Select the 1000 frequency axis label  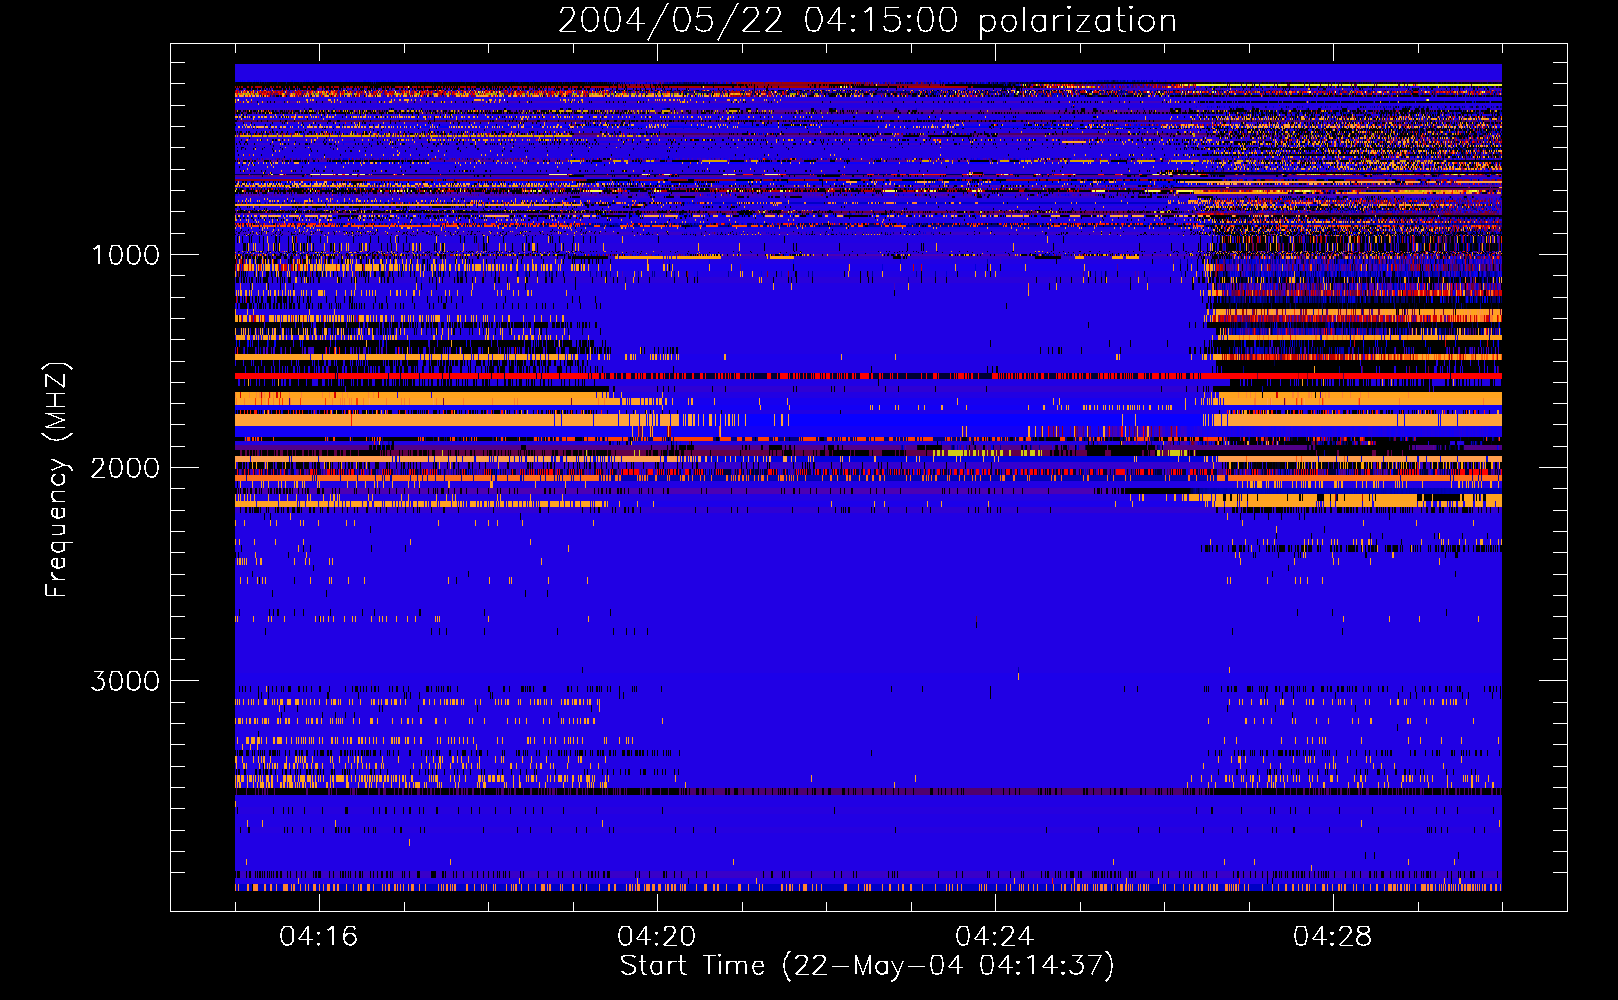tap(125, 255)
